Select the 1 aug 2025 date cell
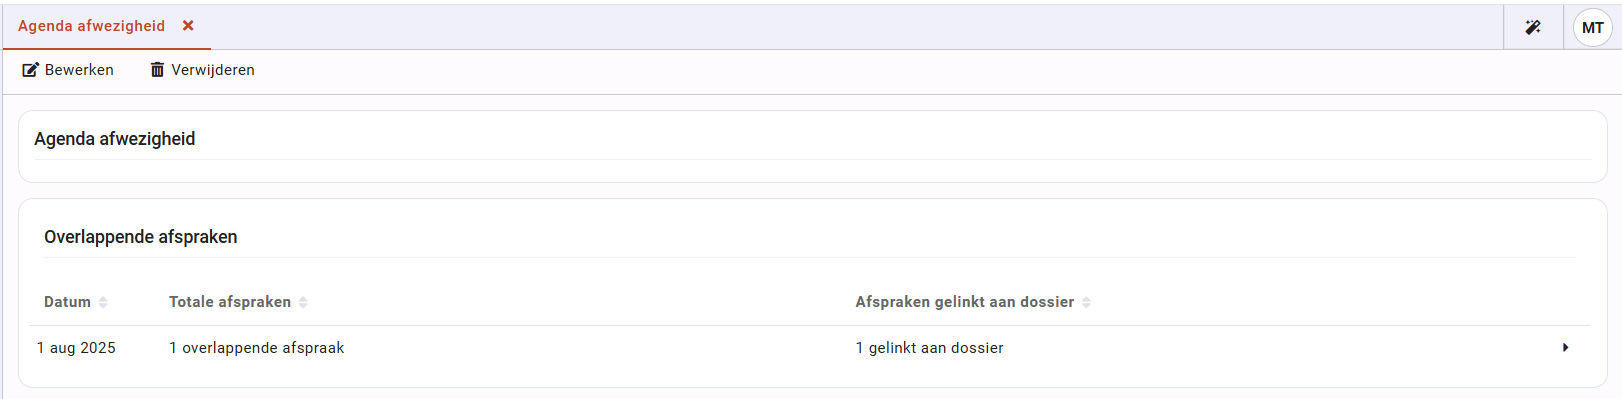The width and height of the screenshot is (1622, 399). click(76, 348)
